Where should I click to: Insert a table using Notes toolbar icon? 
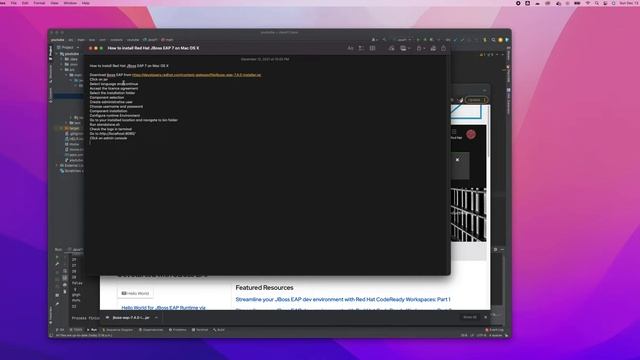click(372, 48)
